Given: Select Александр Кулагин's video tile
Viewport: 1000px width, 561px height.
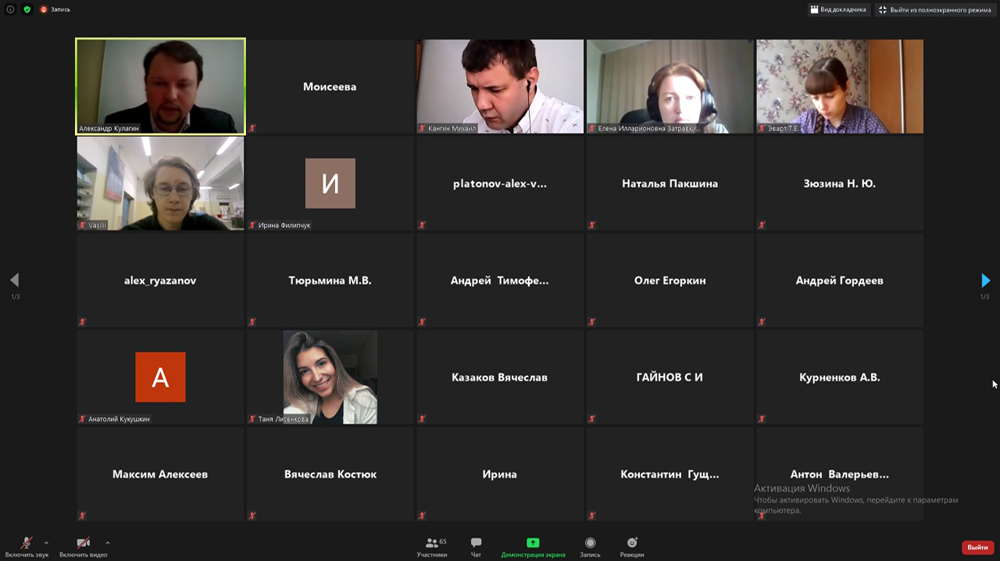Looking at the screenshot, I should click(x=160, y=86).
